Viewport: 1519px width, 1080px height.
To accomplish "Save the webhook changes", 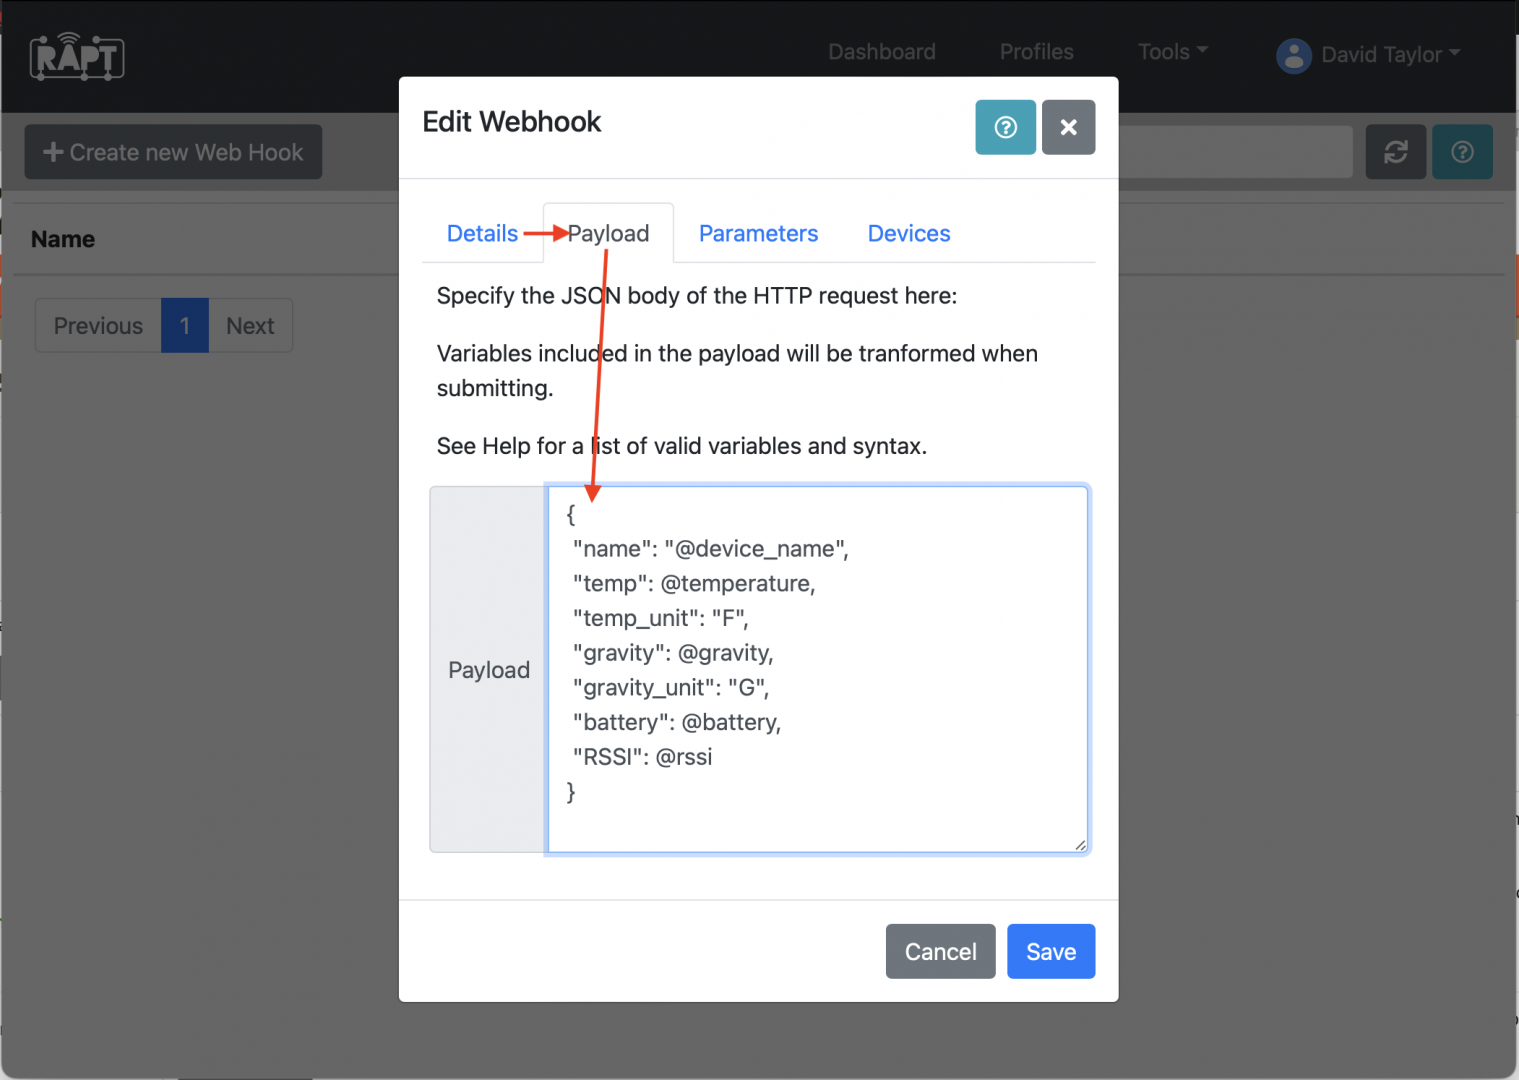I will 1050,951.
